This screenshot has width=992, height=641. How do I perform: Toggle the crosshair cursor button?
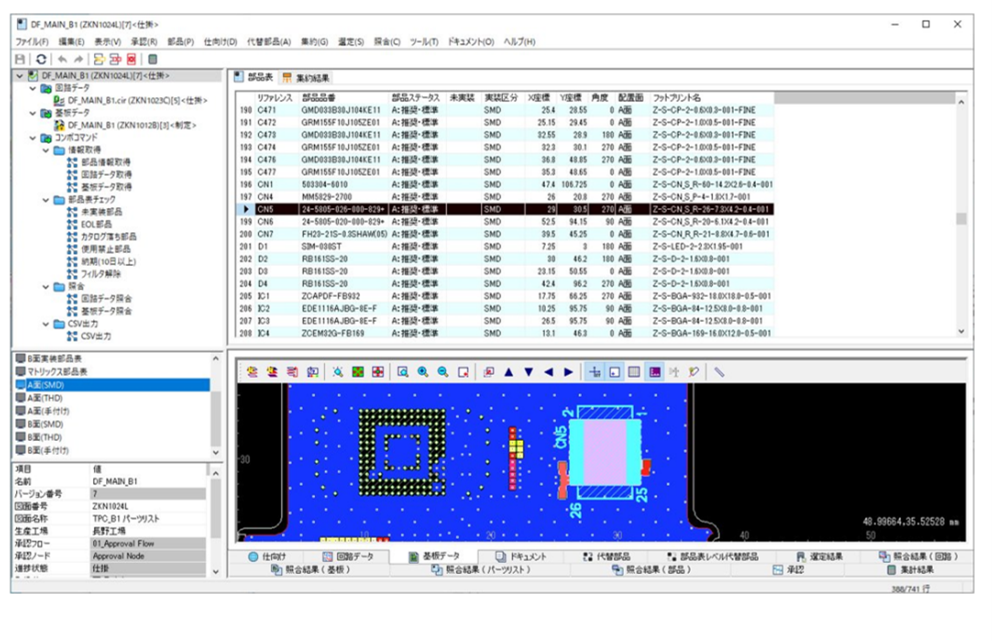[x=595, y=372]
